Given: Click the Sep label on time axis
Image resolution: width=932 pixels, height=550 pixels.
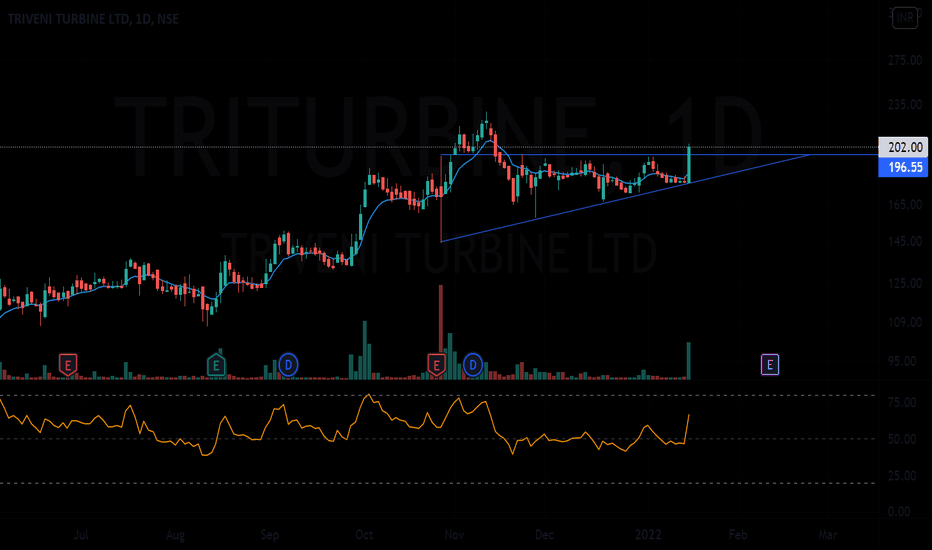Looking at the screenshot, I should (x=270, y=535).
